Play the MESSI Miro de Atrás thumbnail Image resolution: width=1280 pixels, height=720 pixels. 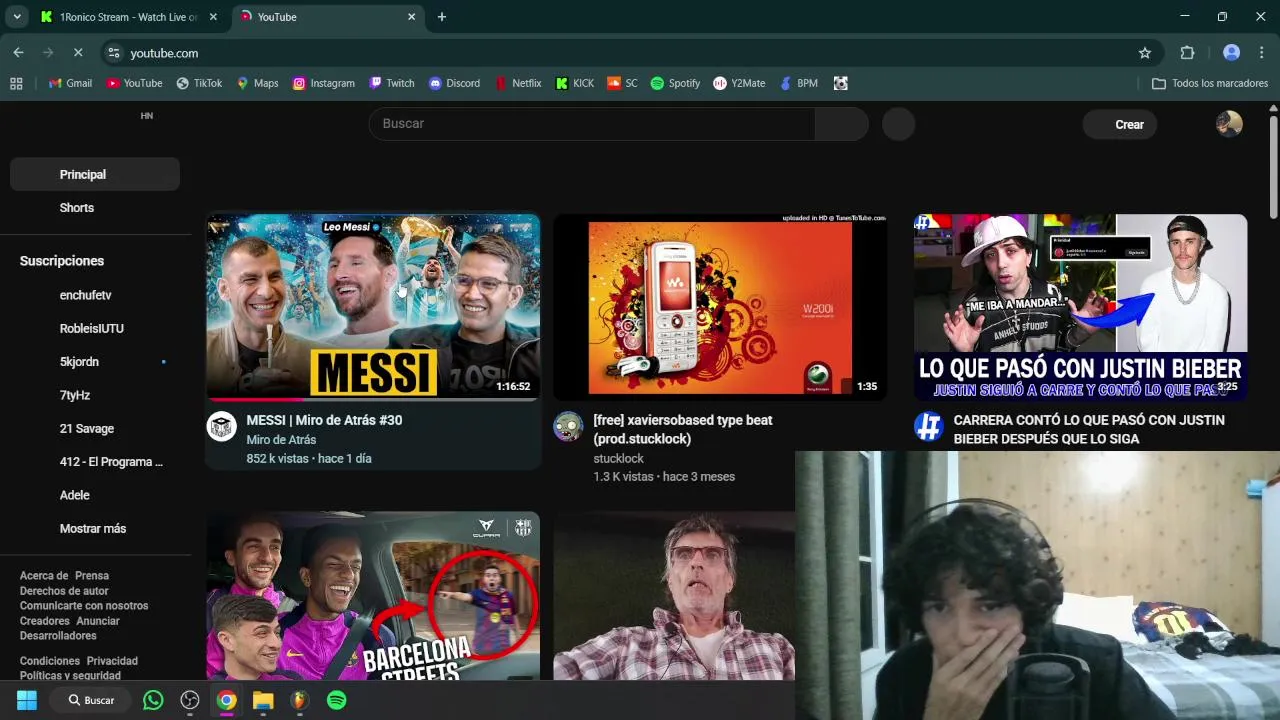pyautogui.click(x=373, y=307)
